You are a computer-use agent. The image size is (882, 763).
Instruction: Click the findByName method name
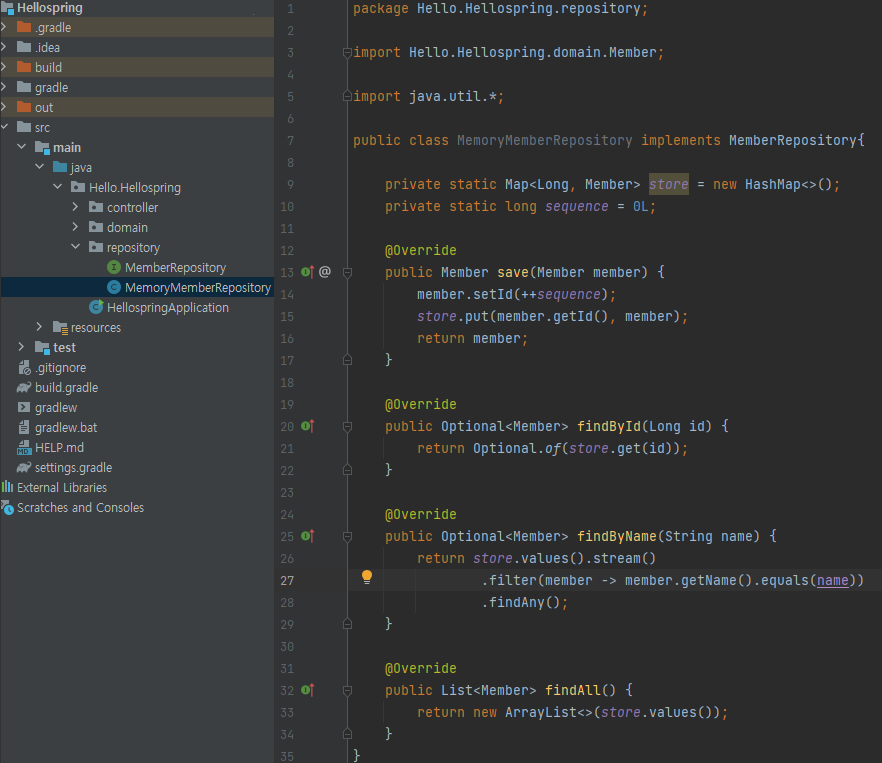616,536
